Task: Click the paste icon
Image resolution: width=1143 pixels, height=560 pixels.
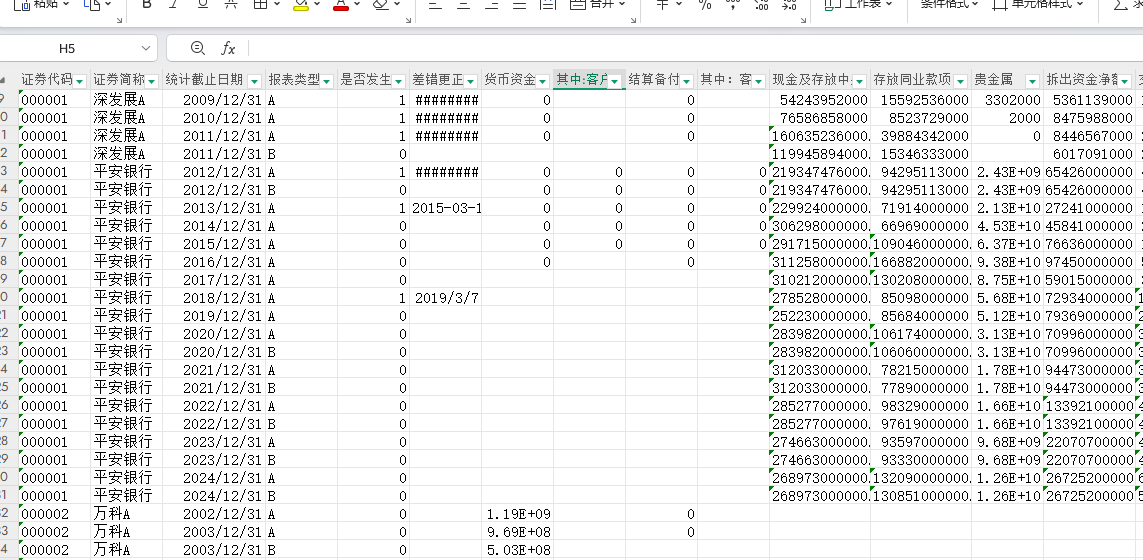Action: tap(22, 4)
